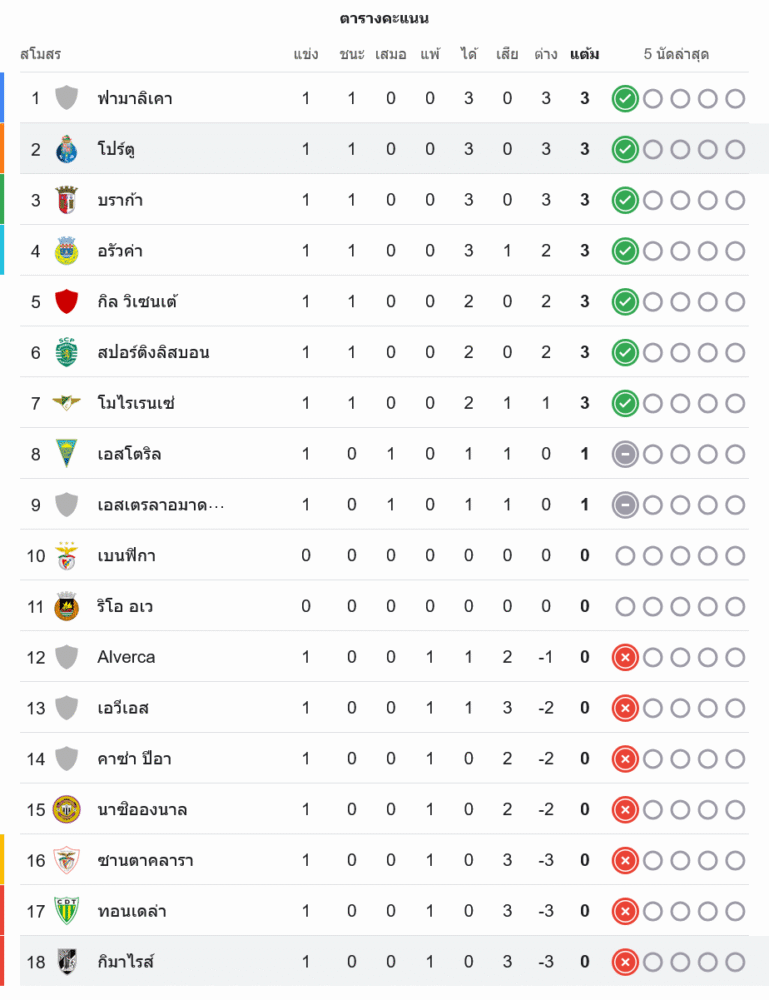The height and width of the screenshot is (1000, 769).
Task: Open the Alverca team name link
Action: (126, 657)
